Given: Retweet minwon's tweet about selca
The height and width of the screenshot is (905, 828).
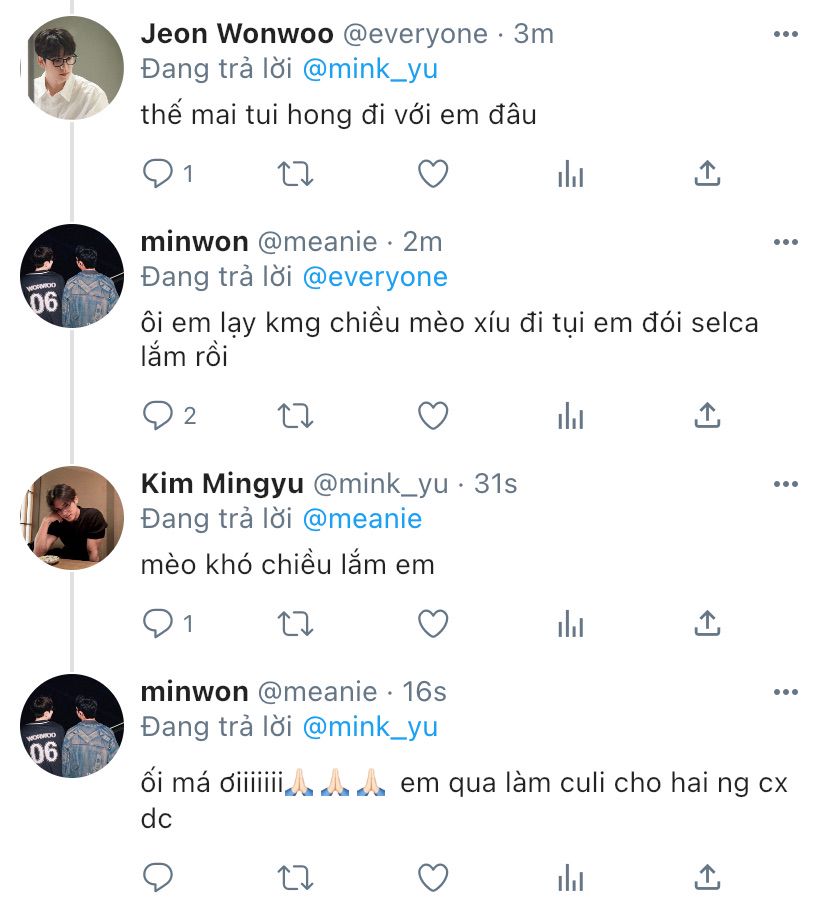Looking at the screenshot, I should click(295, 414).
